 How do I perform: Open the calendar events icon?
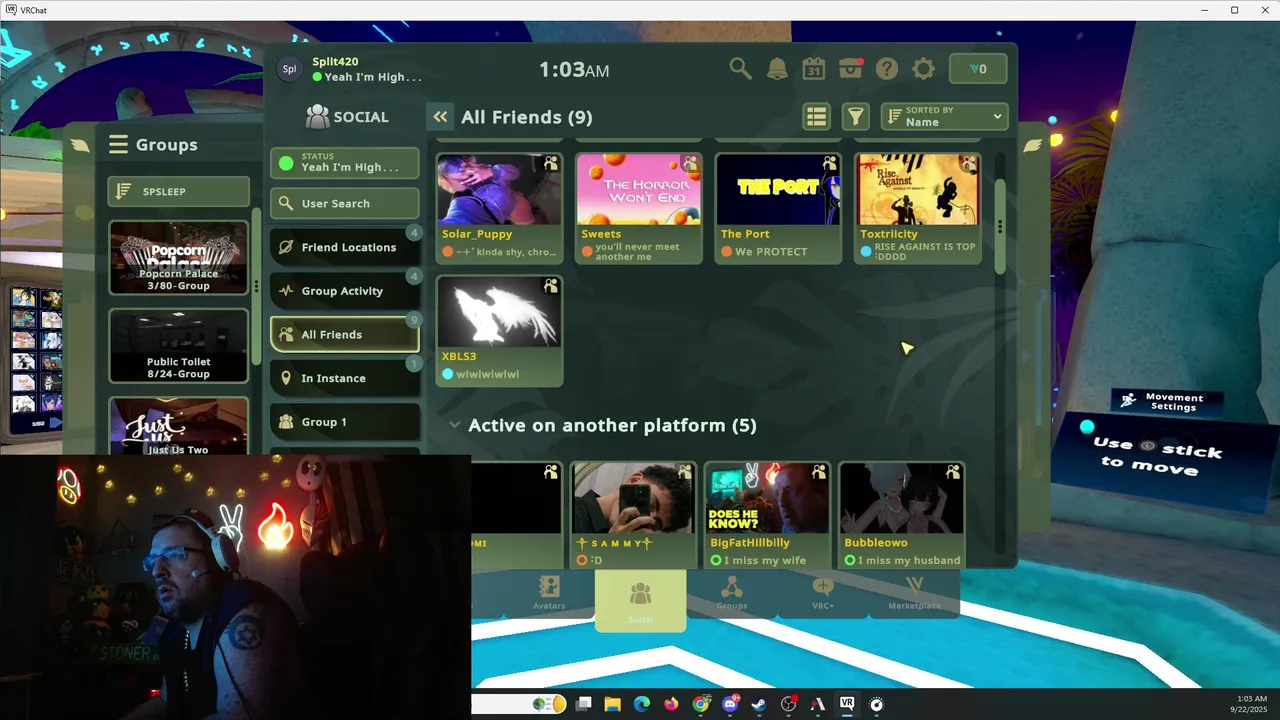tap(814, 68)
